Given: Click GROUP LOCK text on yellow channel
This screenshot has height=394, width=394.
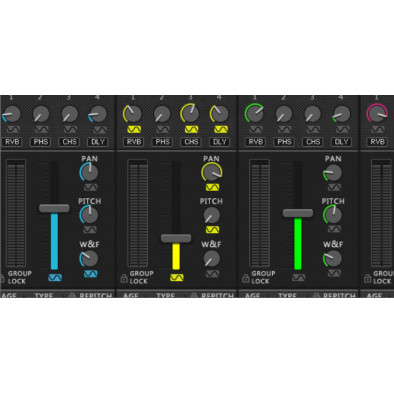Looking at the screenshot, I should click(x=142, y=277).
